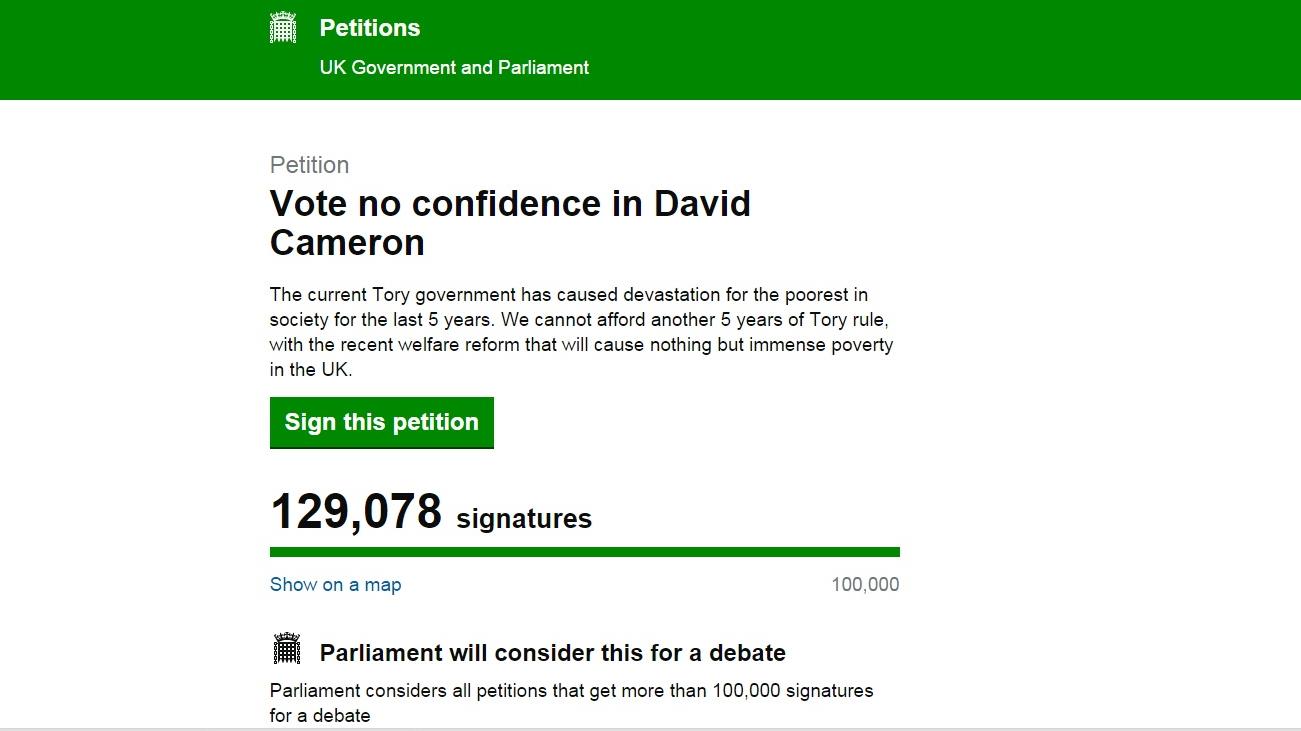
Task: Click the petition description paragraph about Tory government
Action: point(580,320)
